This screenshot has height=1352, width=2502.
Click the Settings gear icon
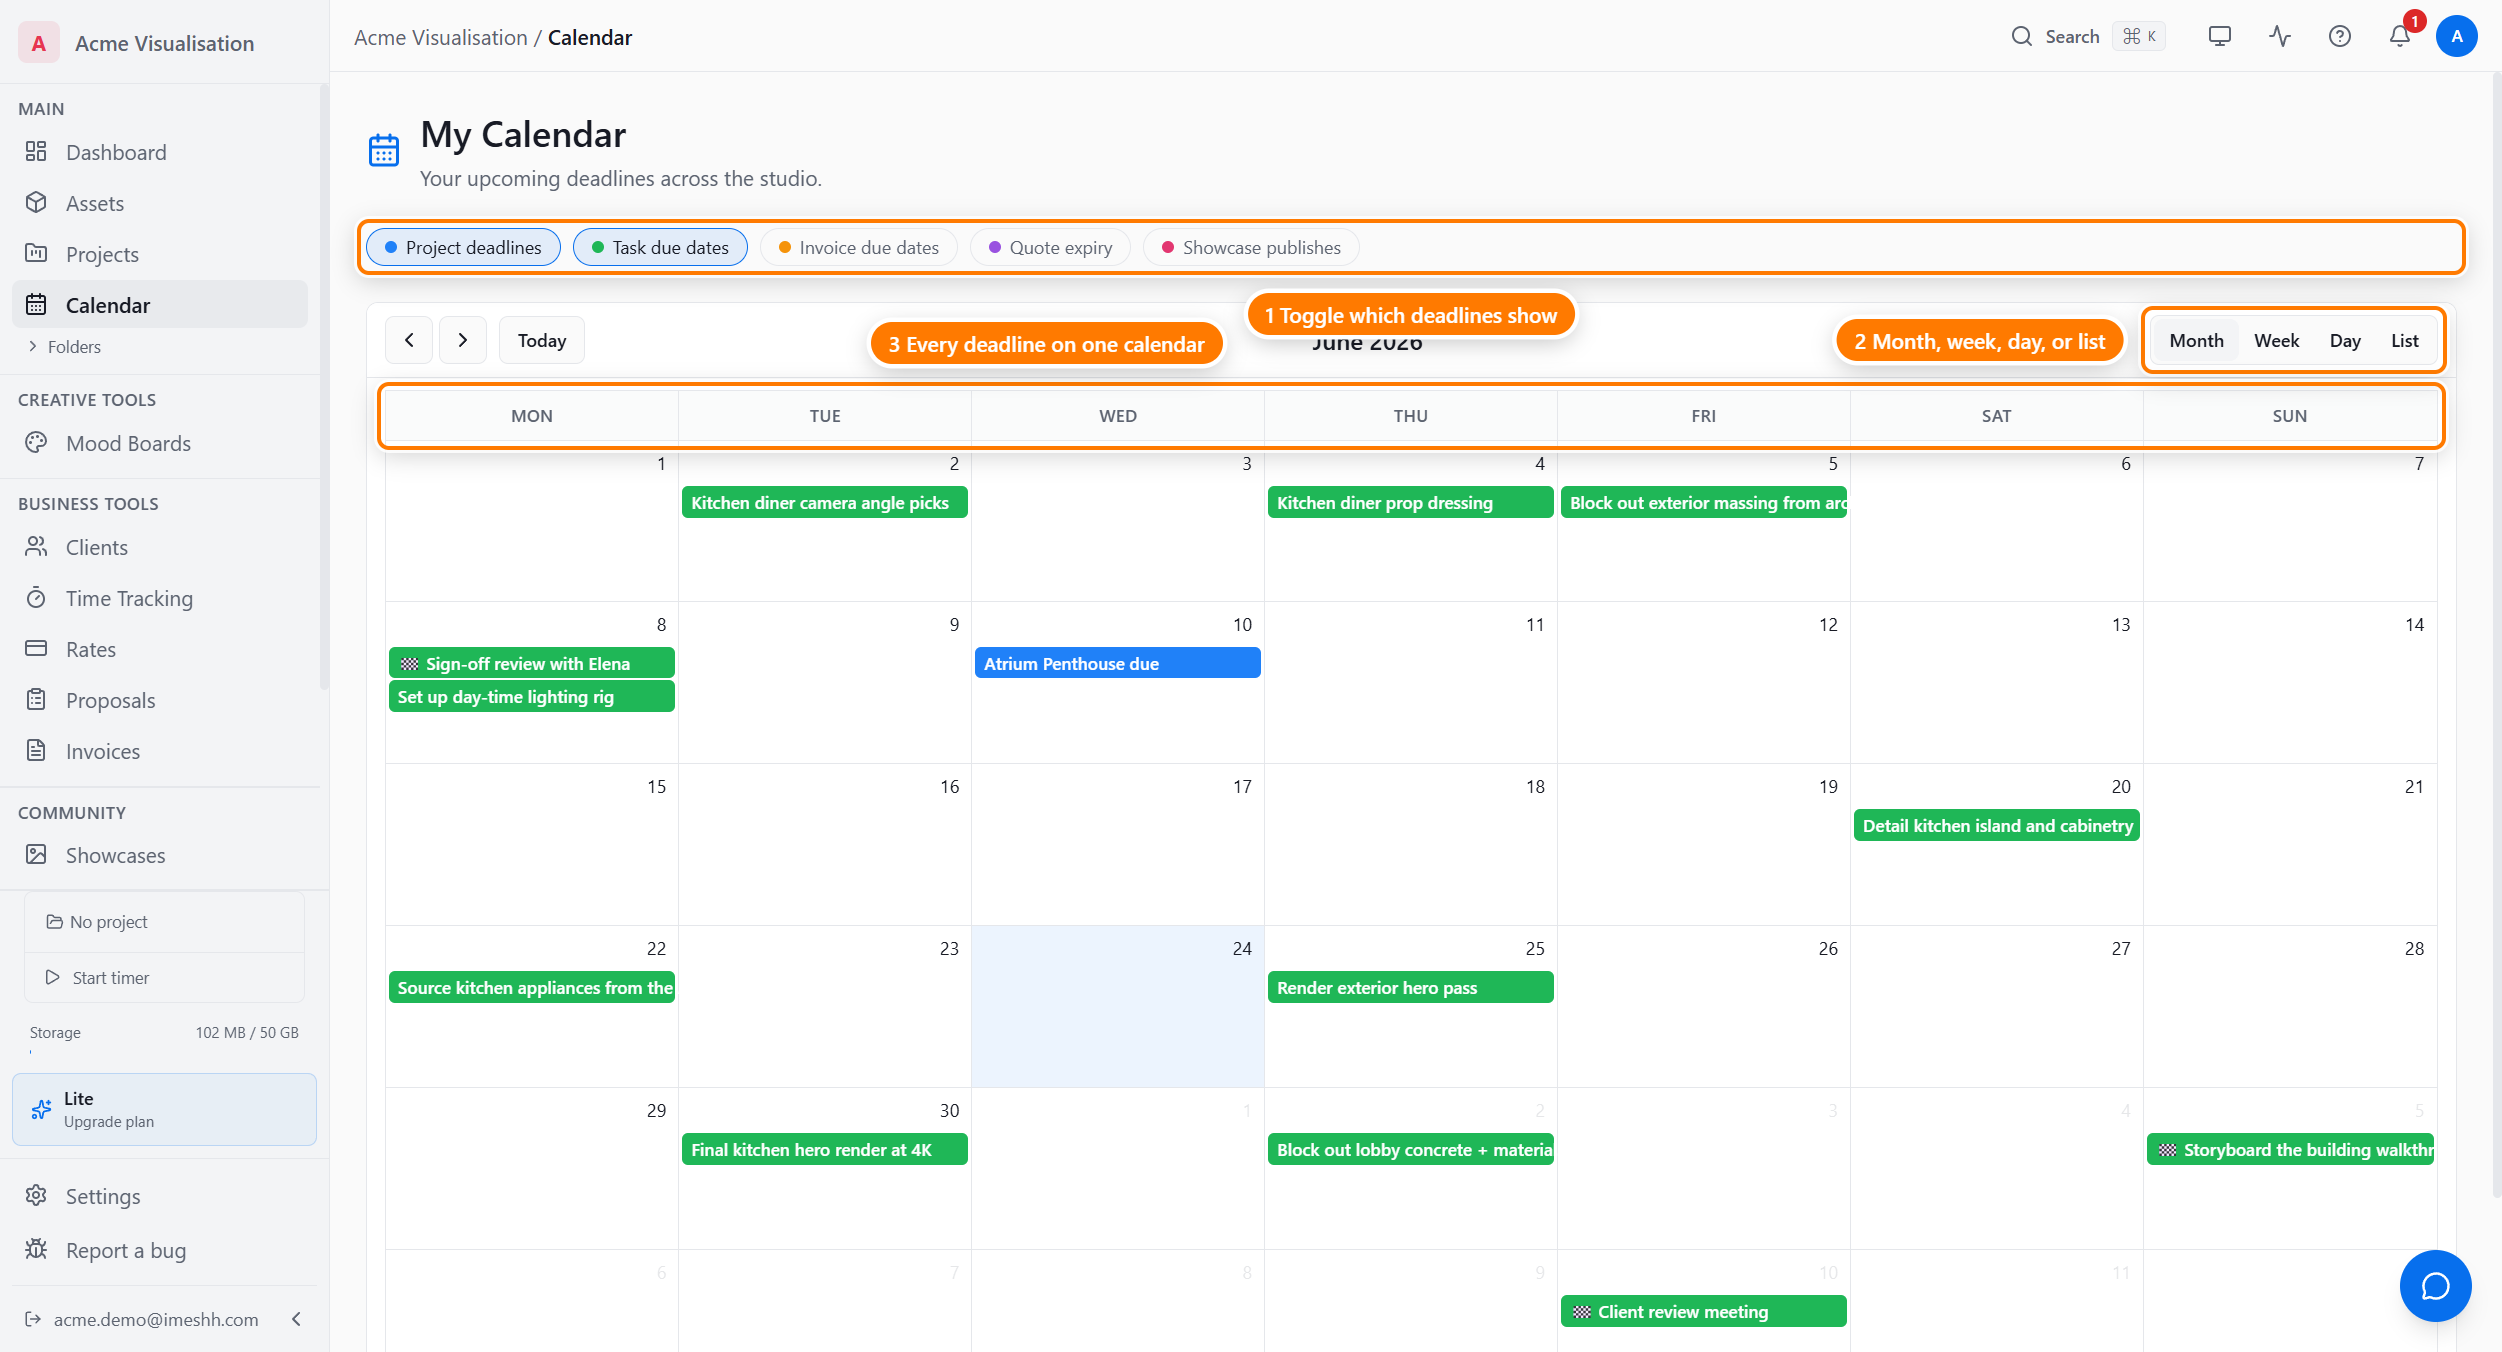36,1195
